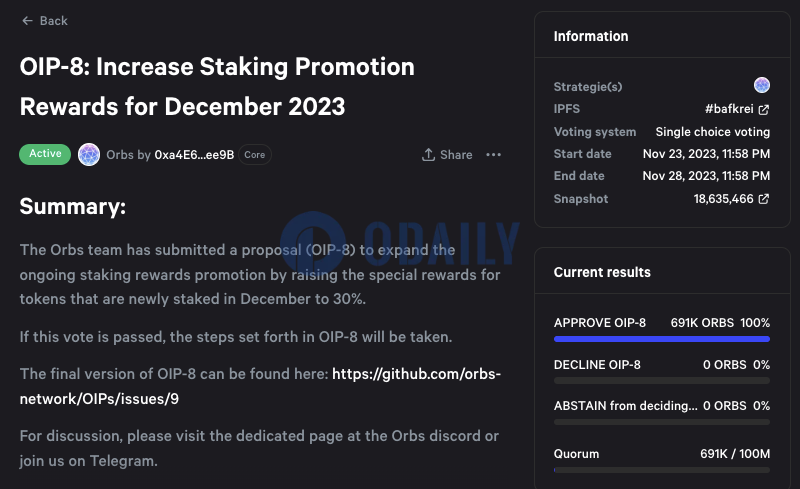This screenshot has height=489, width=800.
Task: Open the GitHub OIPs issues link
Action: 260,386
